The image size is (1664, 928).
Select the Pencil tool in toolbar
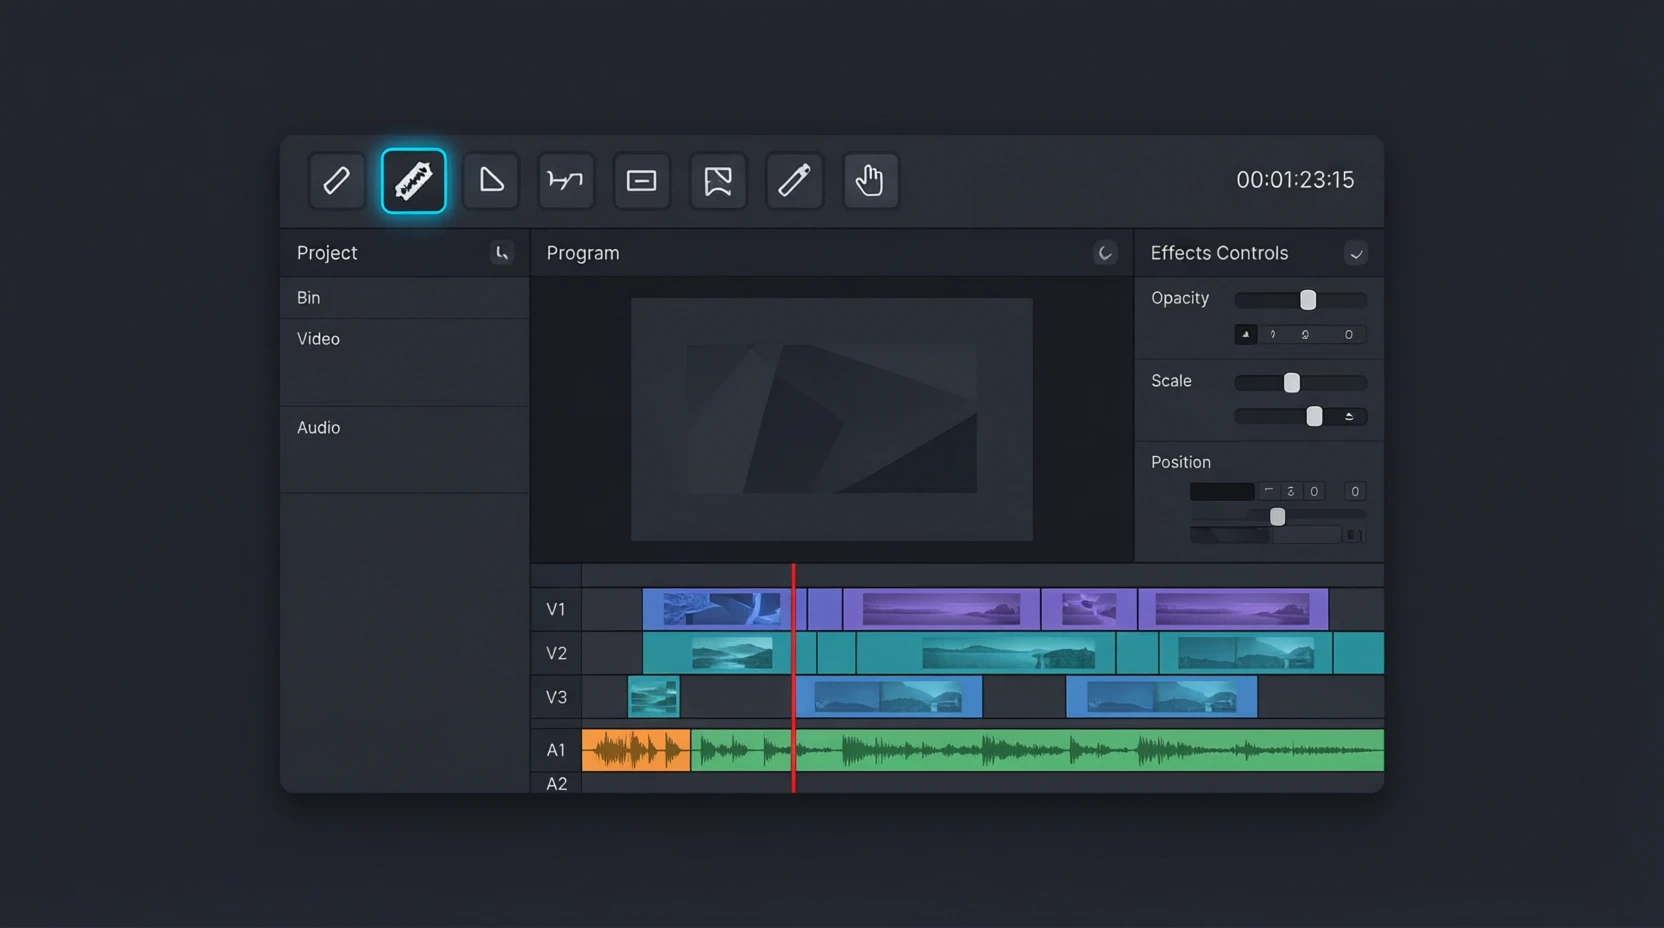tap(337, 181)
